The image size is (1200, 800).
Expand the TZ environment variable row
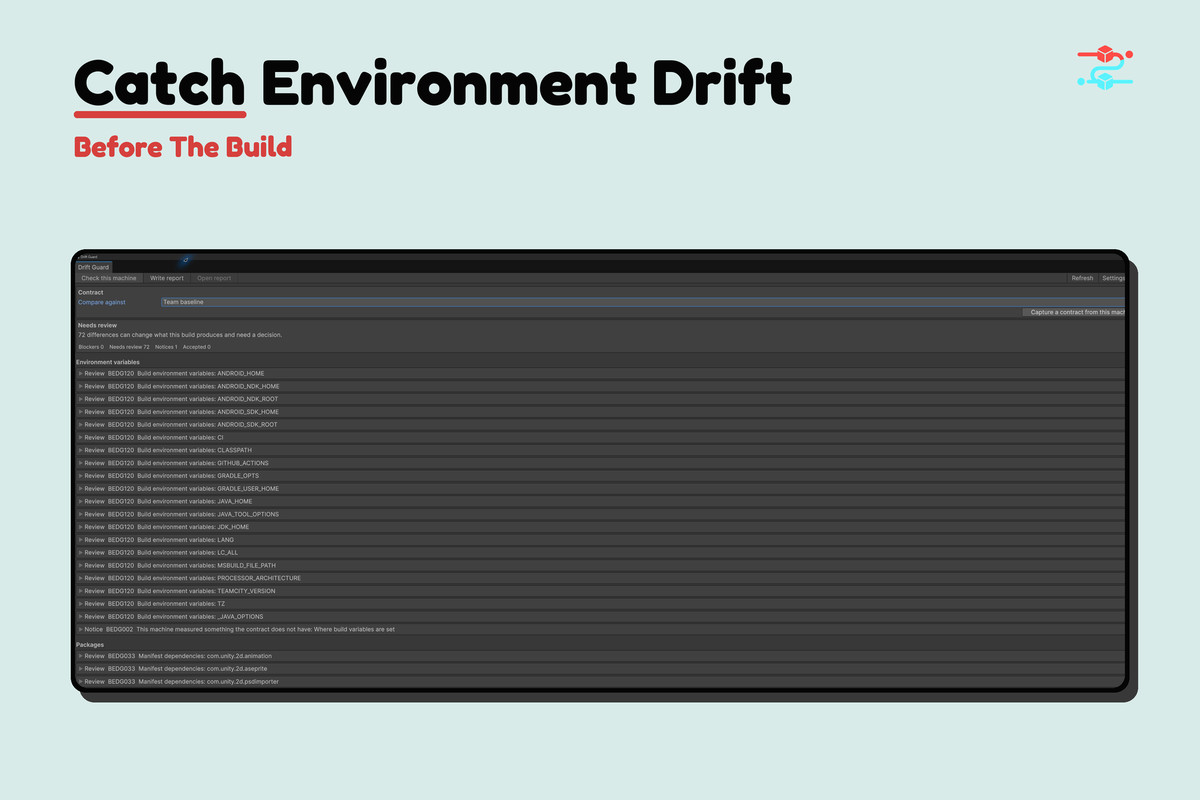[x=601, y=604]
